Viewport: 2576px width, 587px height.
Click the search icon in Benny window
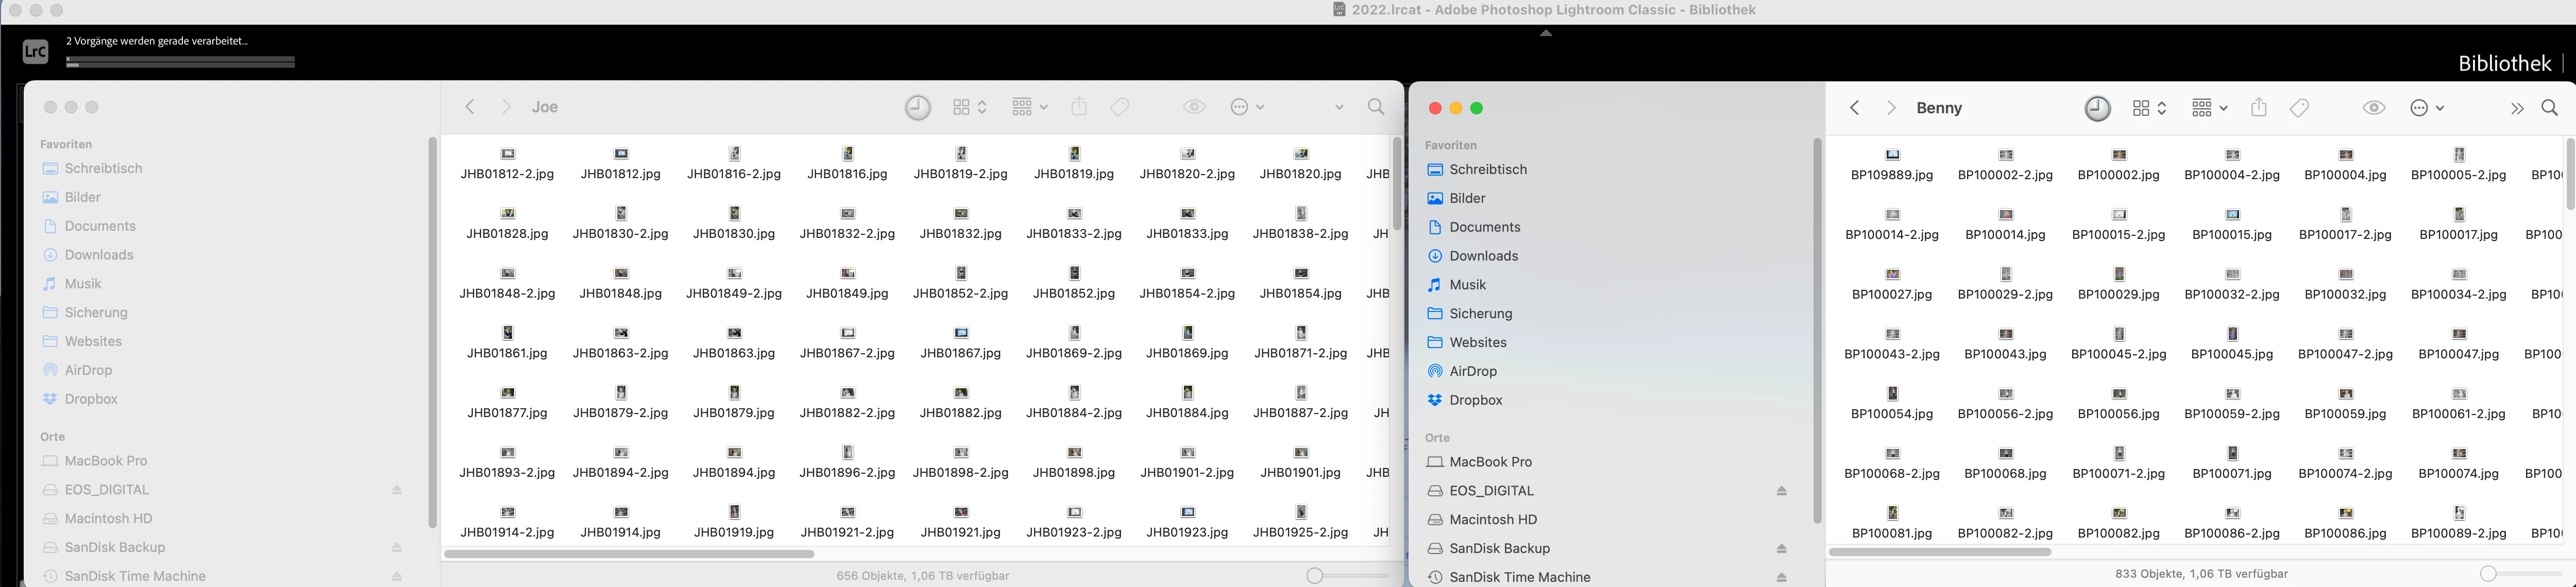2549,108
